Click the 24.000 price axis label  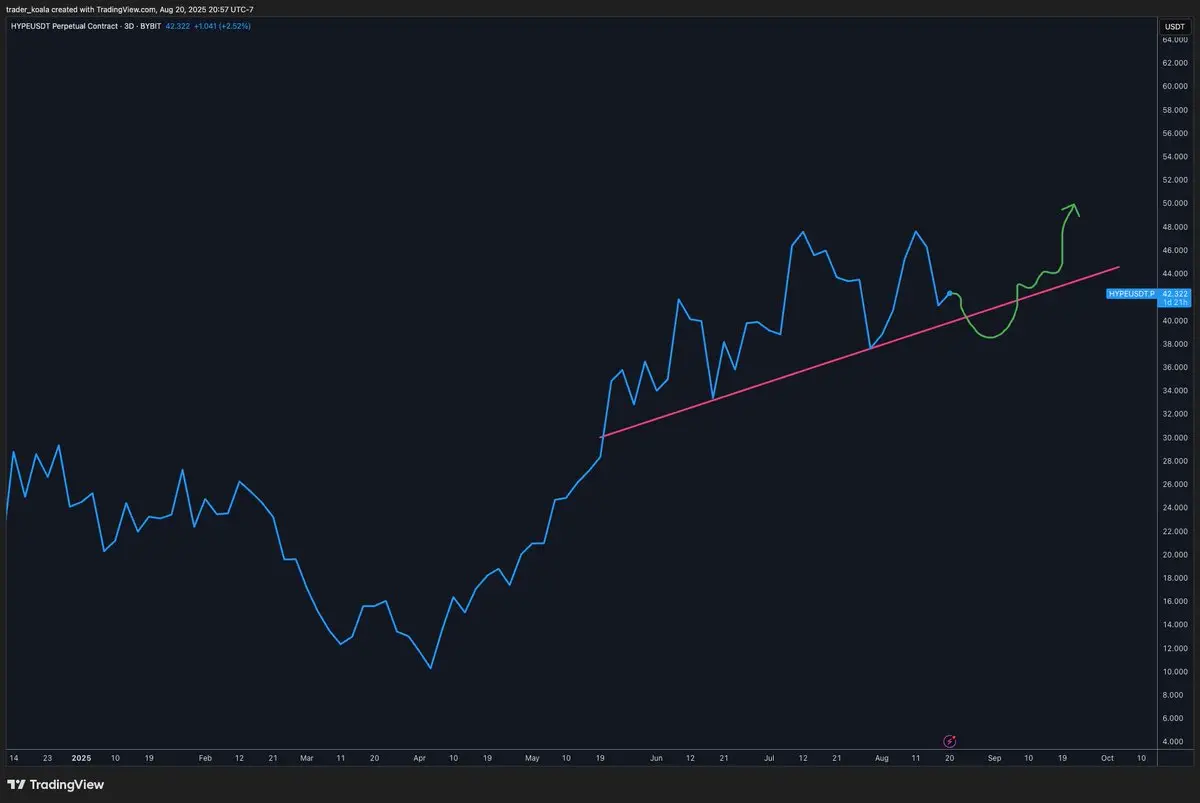(x=1174, y=508)
